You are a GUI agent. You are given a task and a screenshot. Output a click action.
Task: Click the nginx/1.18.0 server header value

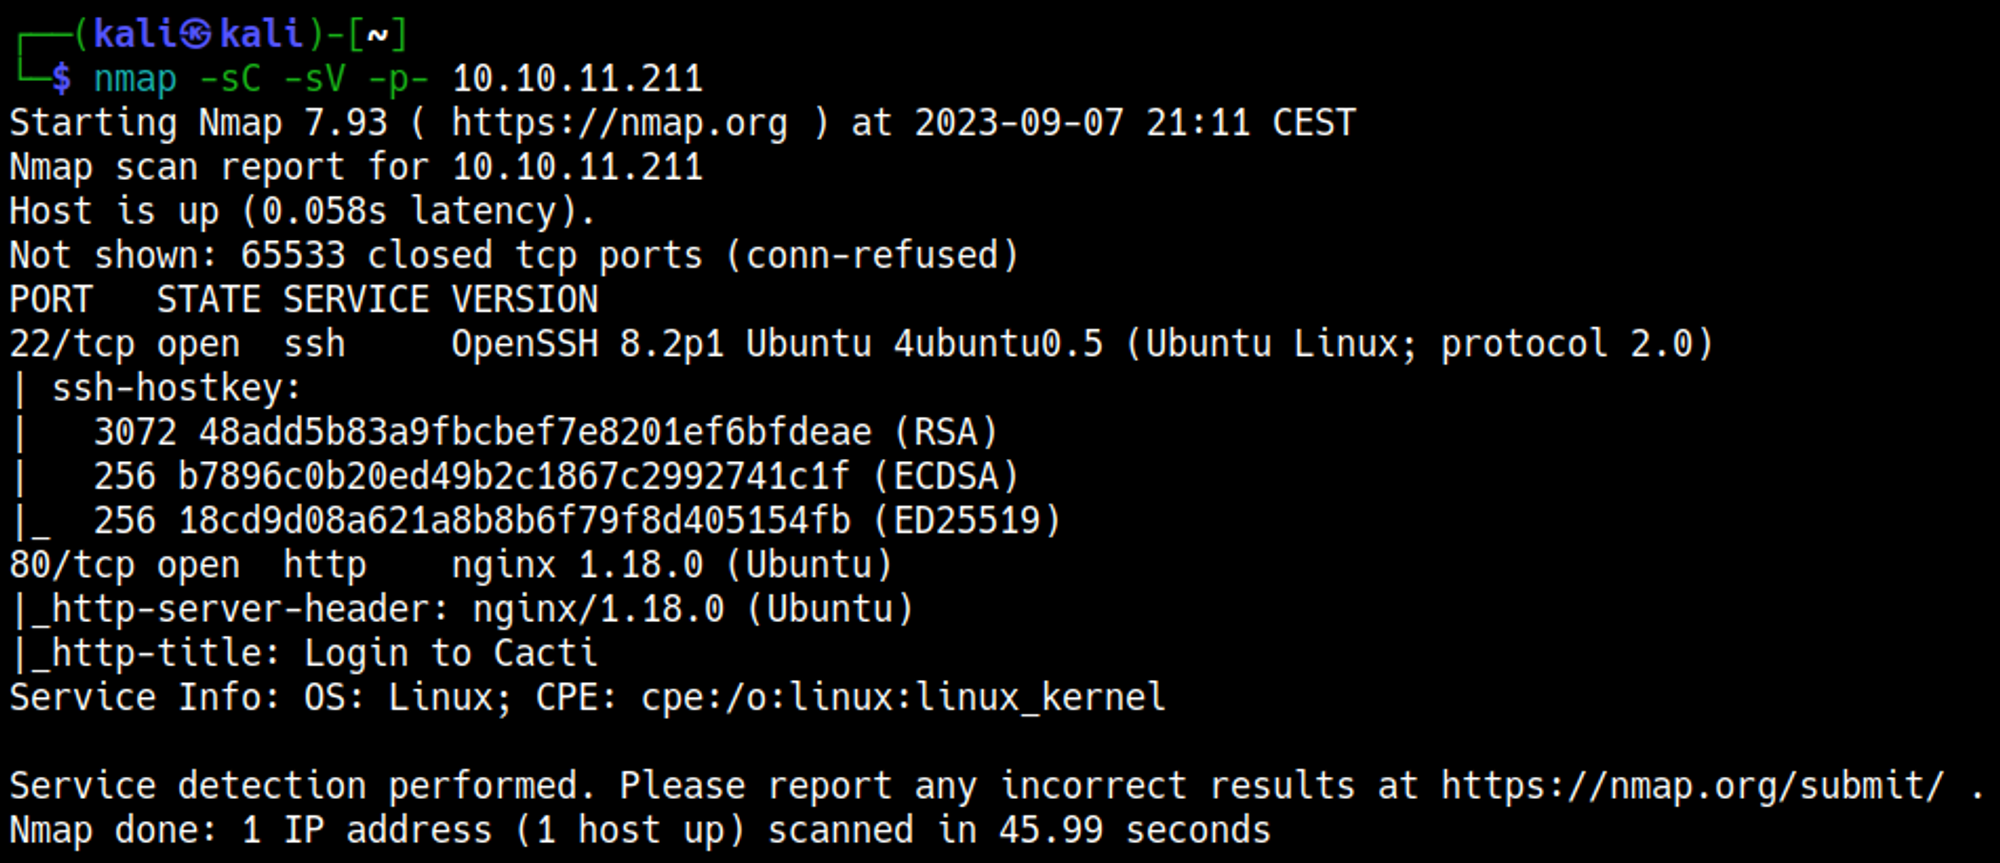[x=598, y=609]
